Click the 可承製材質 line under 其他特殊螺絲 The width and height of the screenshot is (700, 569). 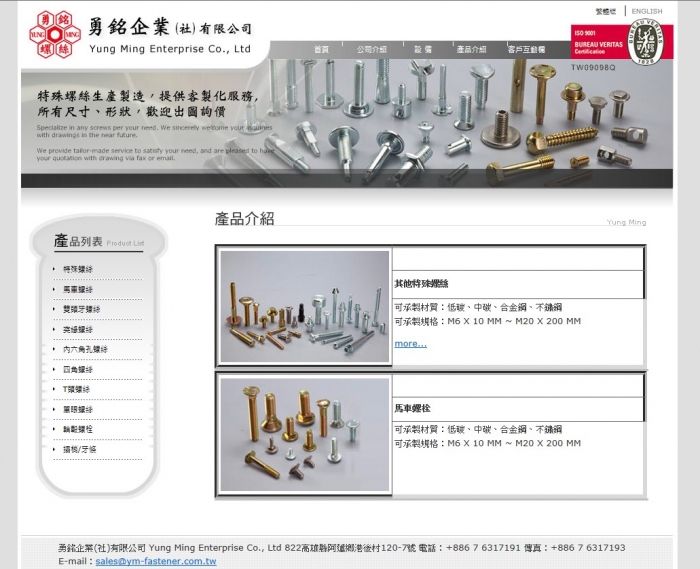pyautogui.click(x=478, y=307)
